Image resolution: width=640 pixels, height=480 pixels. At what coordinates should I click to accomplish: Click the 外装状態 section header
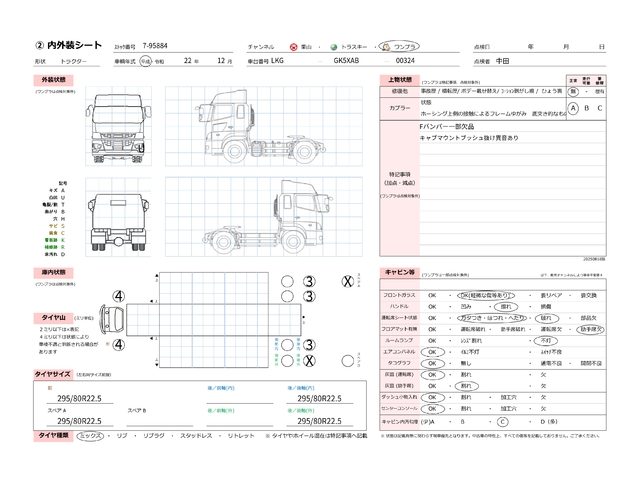(54, 77)
